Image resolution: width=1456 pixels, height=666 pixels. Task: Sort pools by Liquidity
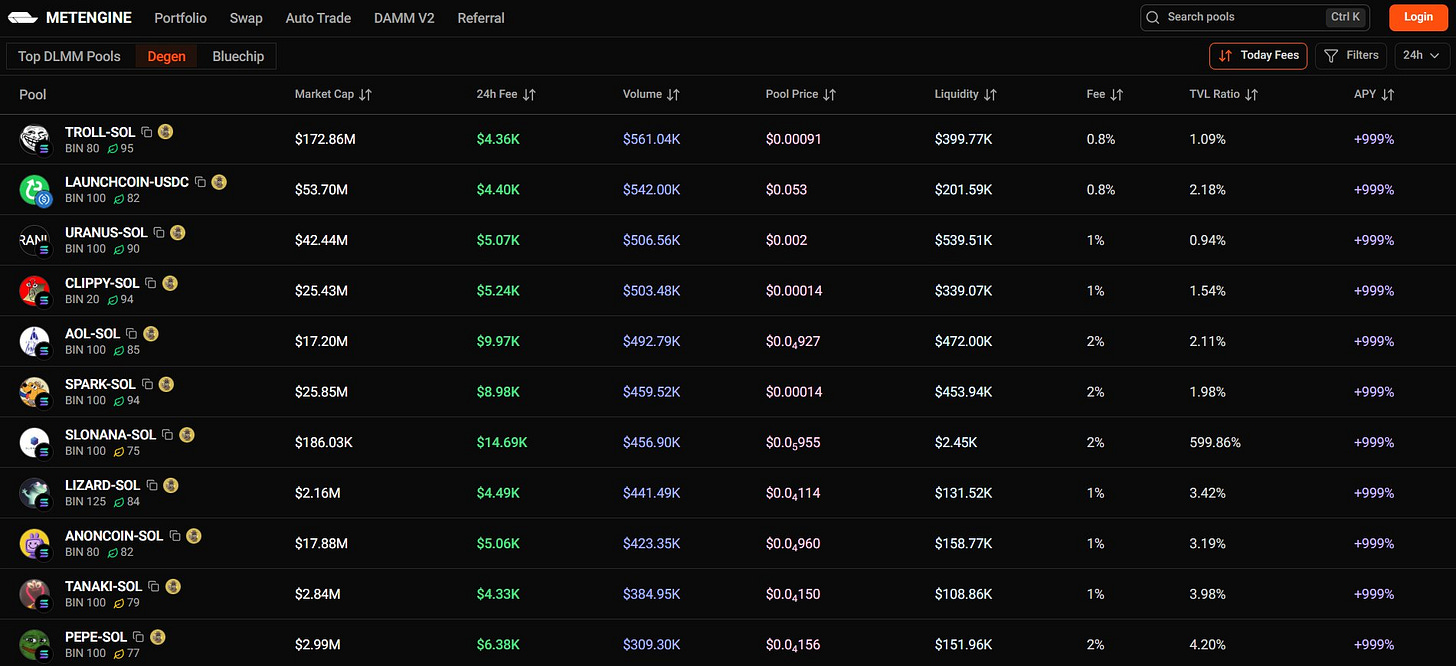966,94
